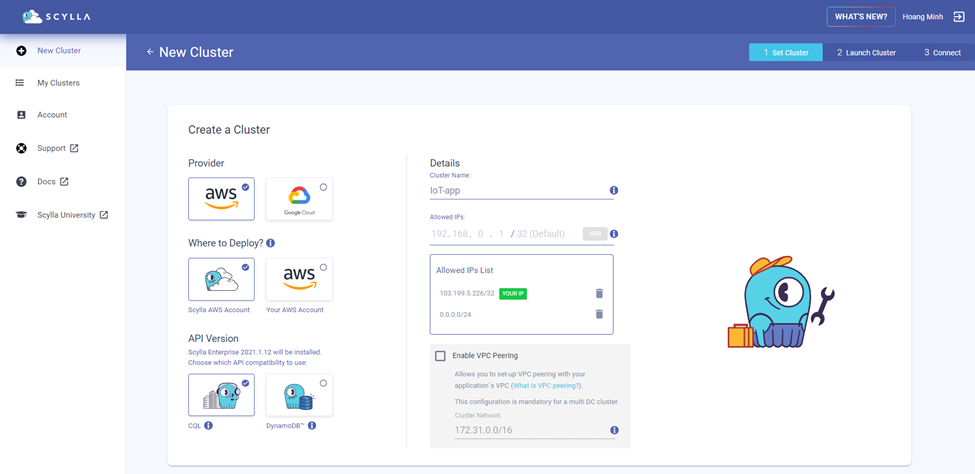Choose Scylla AWS Account deployment option

coord(221,279)
